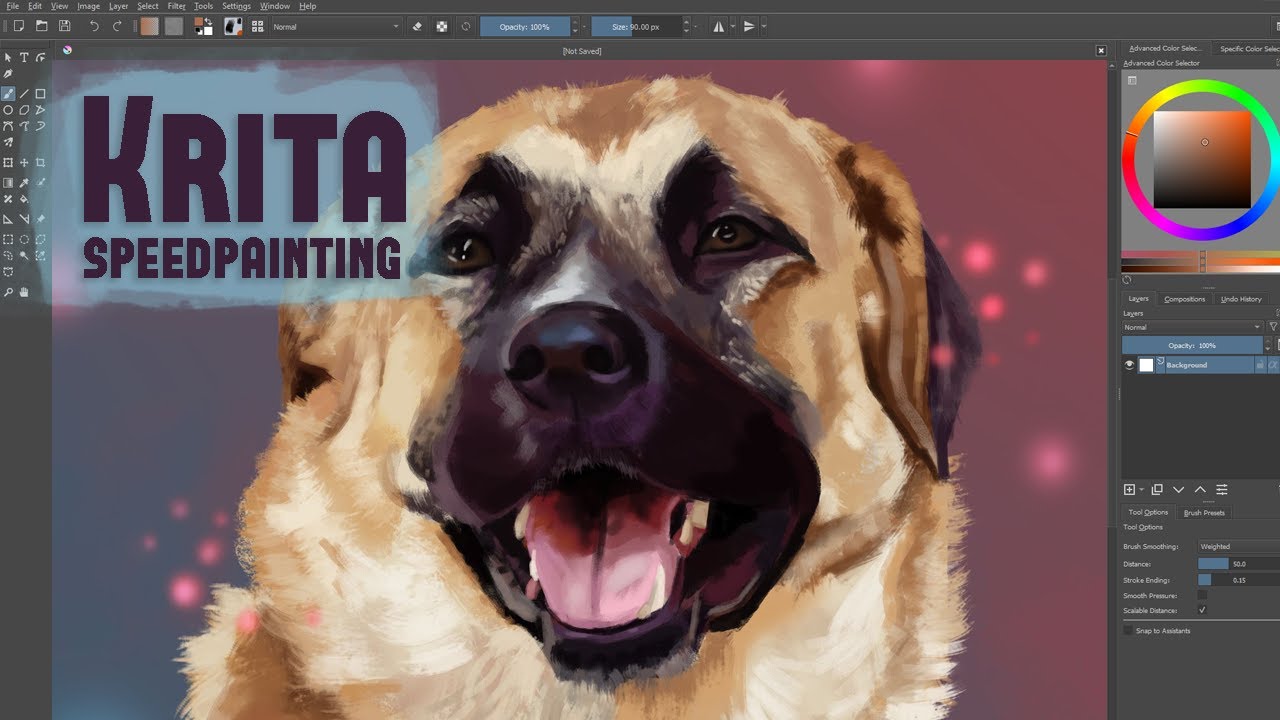Move the layer up
The width and height of the screenshot is (1280, 720).
pos(1200,490)
